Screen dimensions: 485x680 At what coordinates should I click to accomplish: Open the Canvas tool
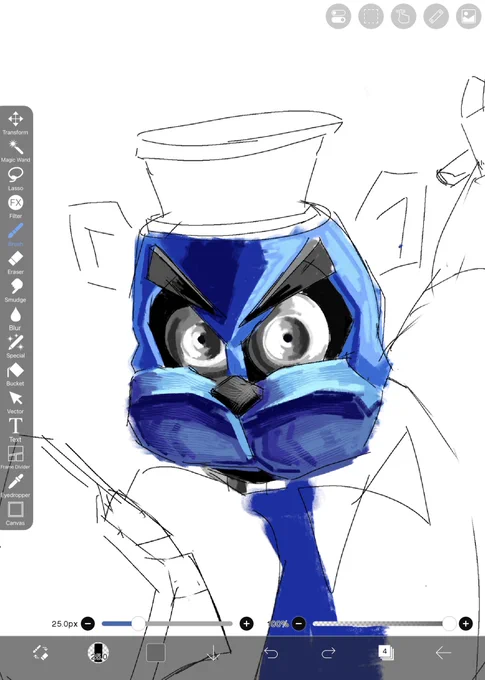click(x=16, y=513)
